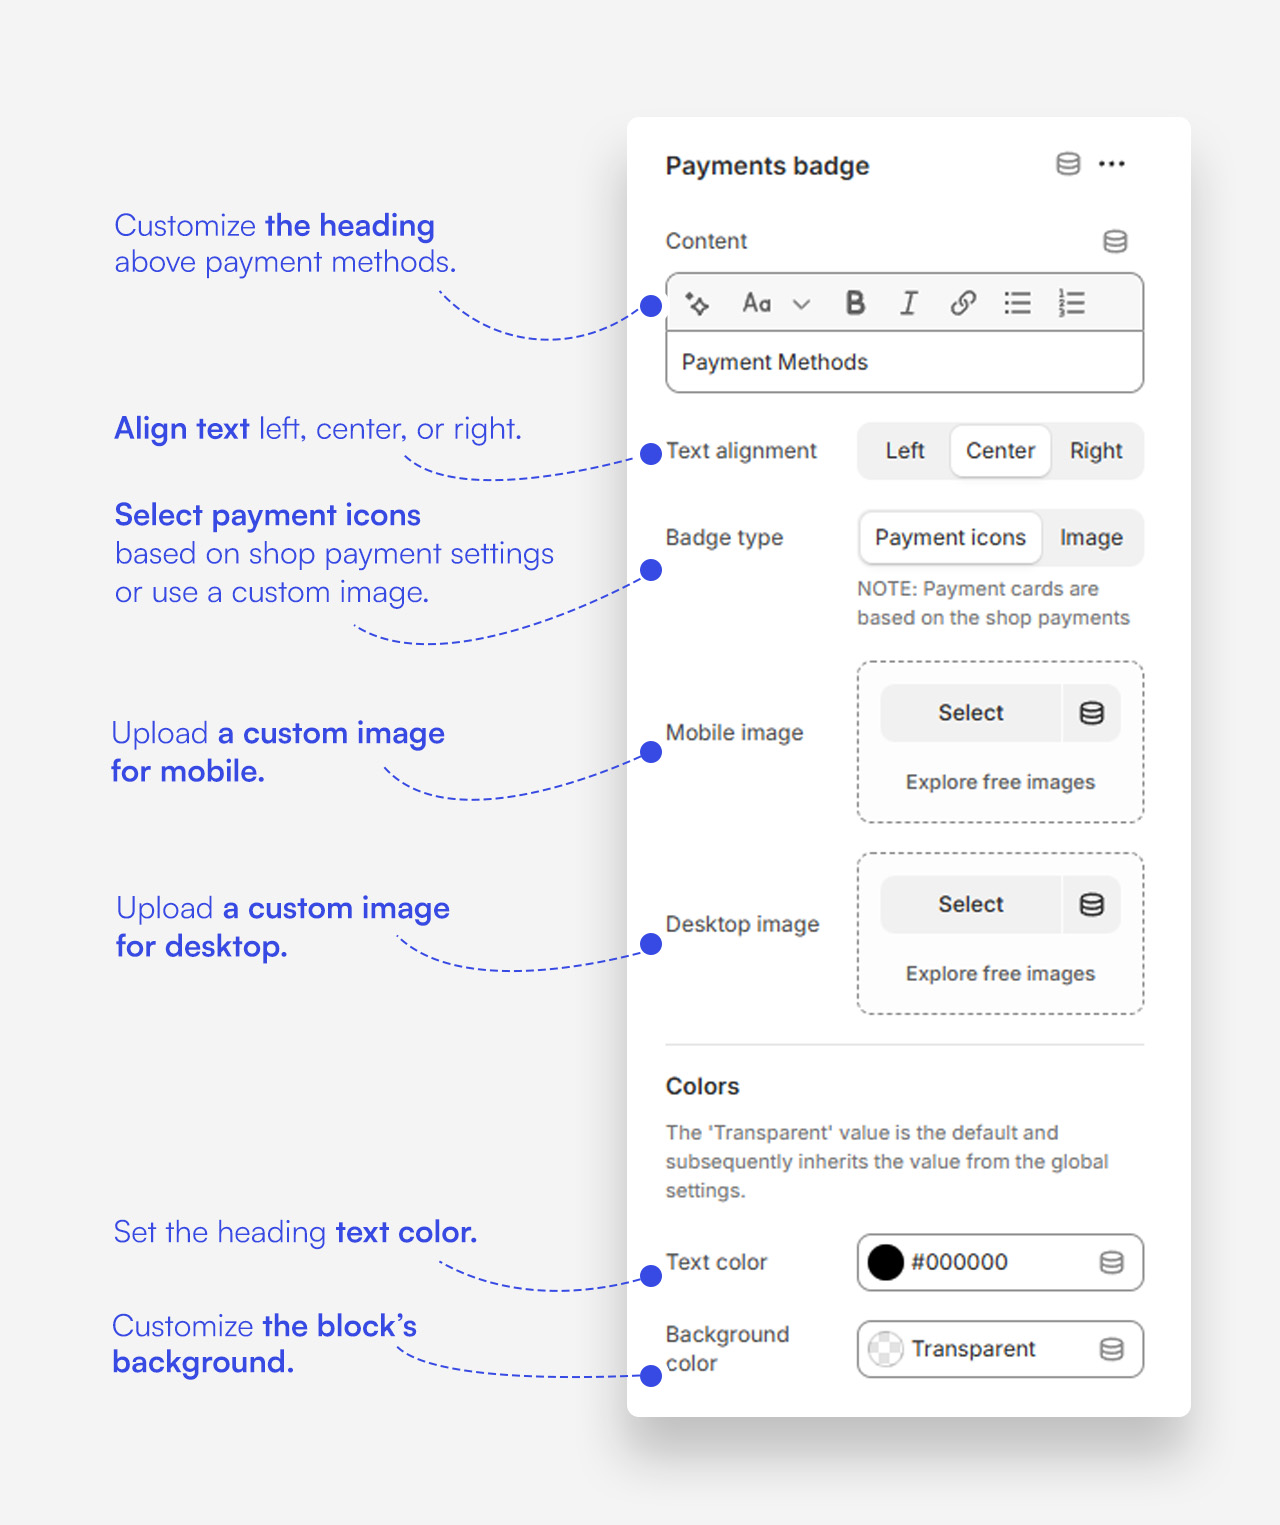The width and height of the screenshot is (1280, 1525).
Task: Apply numbered list formatting
Action: [x=1071, y=303]
